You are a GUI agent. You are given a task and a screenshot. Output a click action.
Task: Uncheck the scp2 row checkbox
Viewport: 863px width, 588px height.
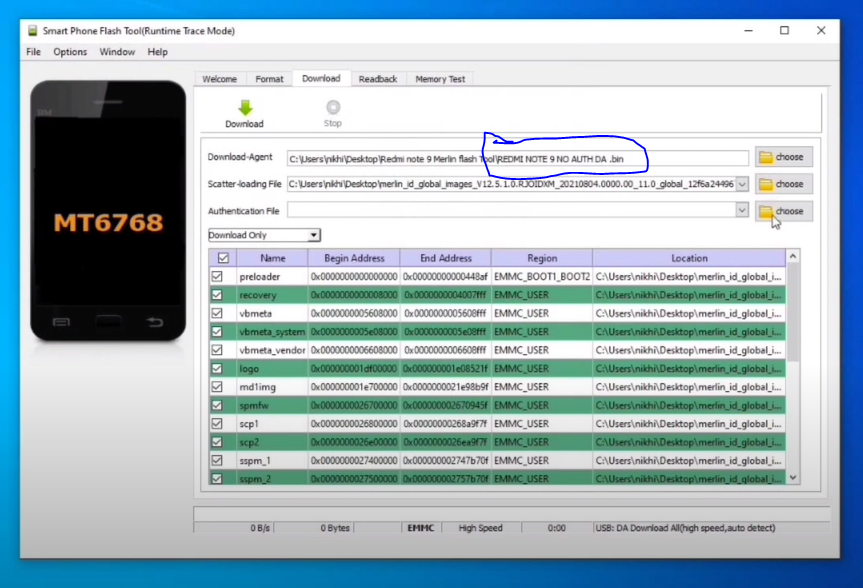tap(217, 442)
